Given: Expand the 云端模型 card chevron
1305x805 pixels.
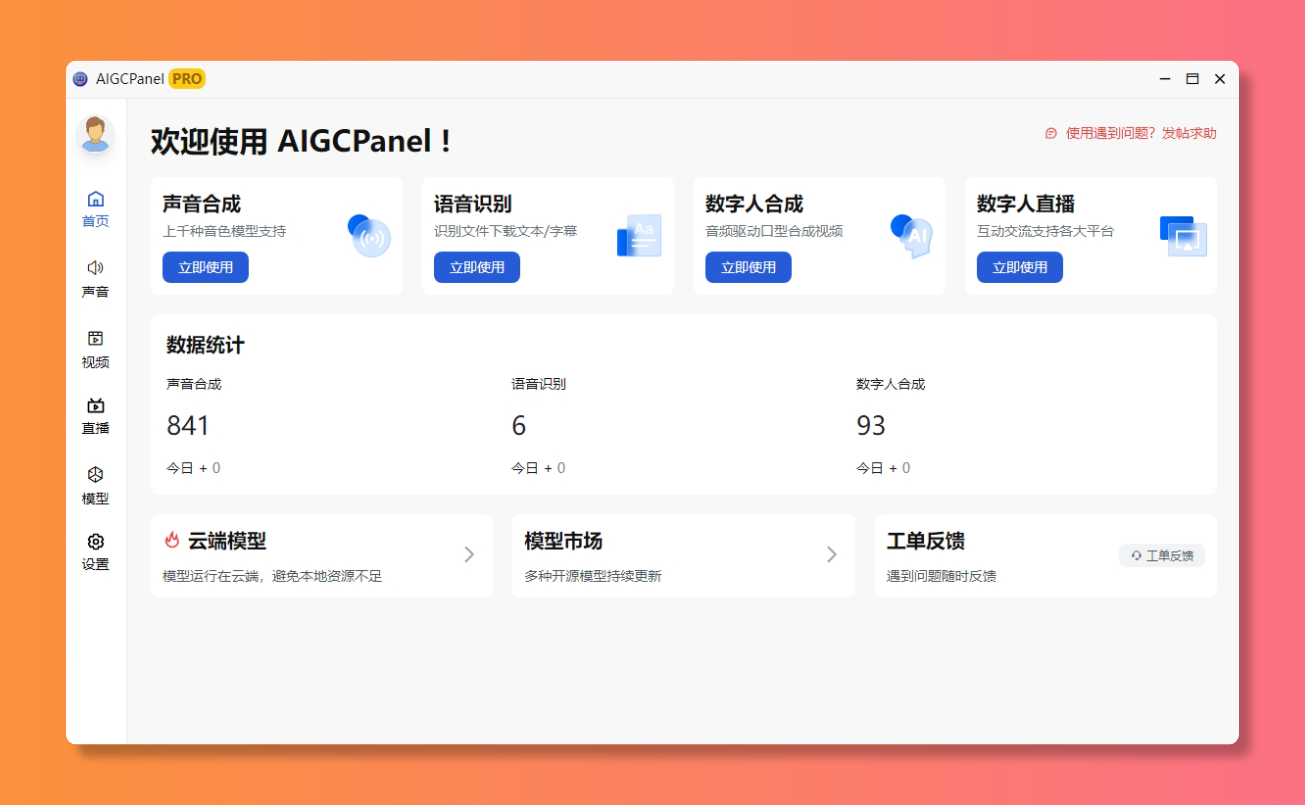Looking at the screenshot, I should point(468,554).
